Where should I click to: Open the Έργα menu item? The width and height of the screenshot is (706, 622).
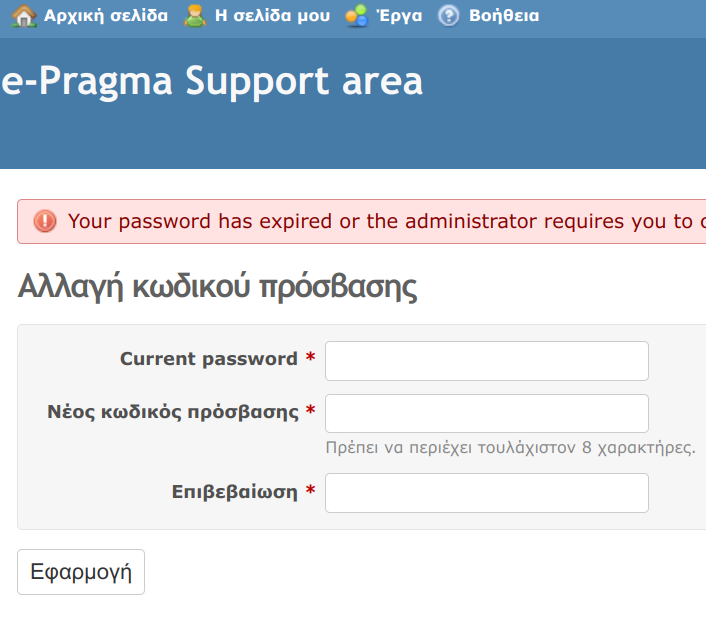(x=398, y=16)
